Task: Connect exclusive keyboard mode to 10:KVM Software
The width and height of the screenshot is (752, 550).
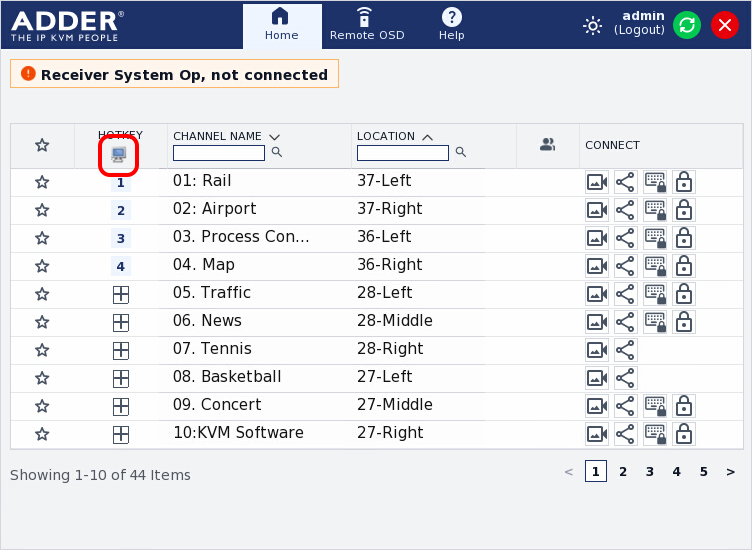Action: coord(655,434)
